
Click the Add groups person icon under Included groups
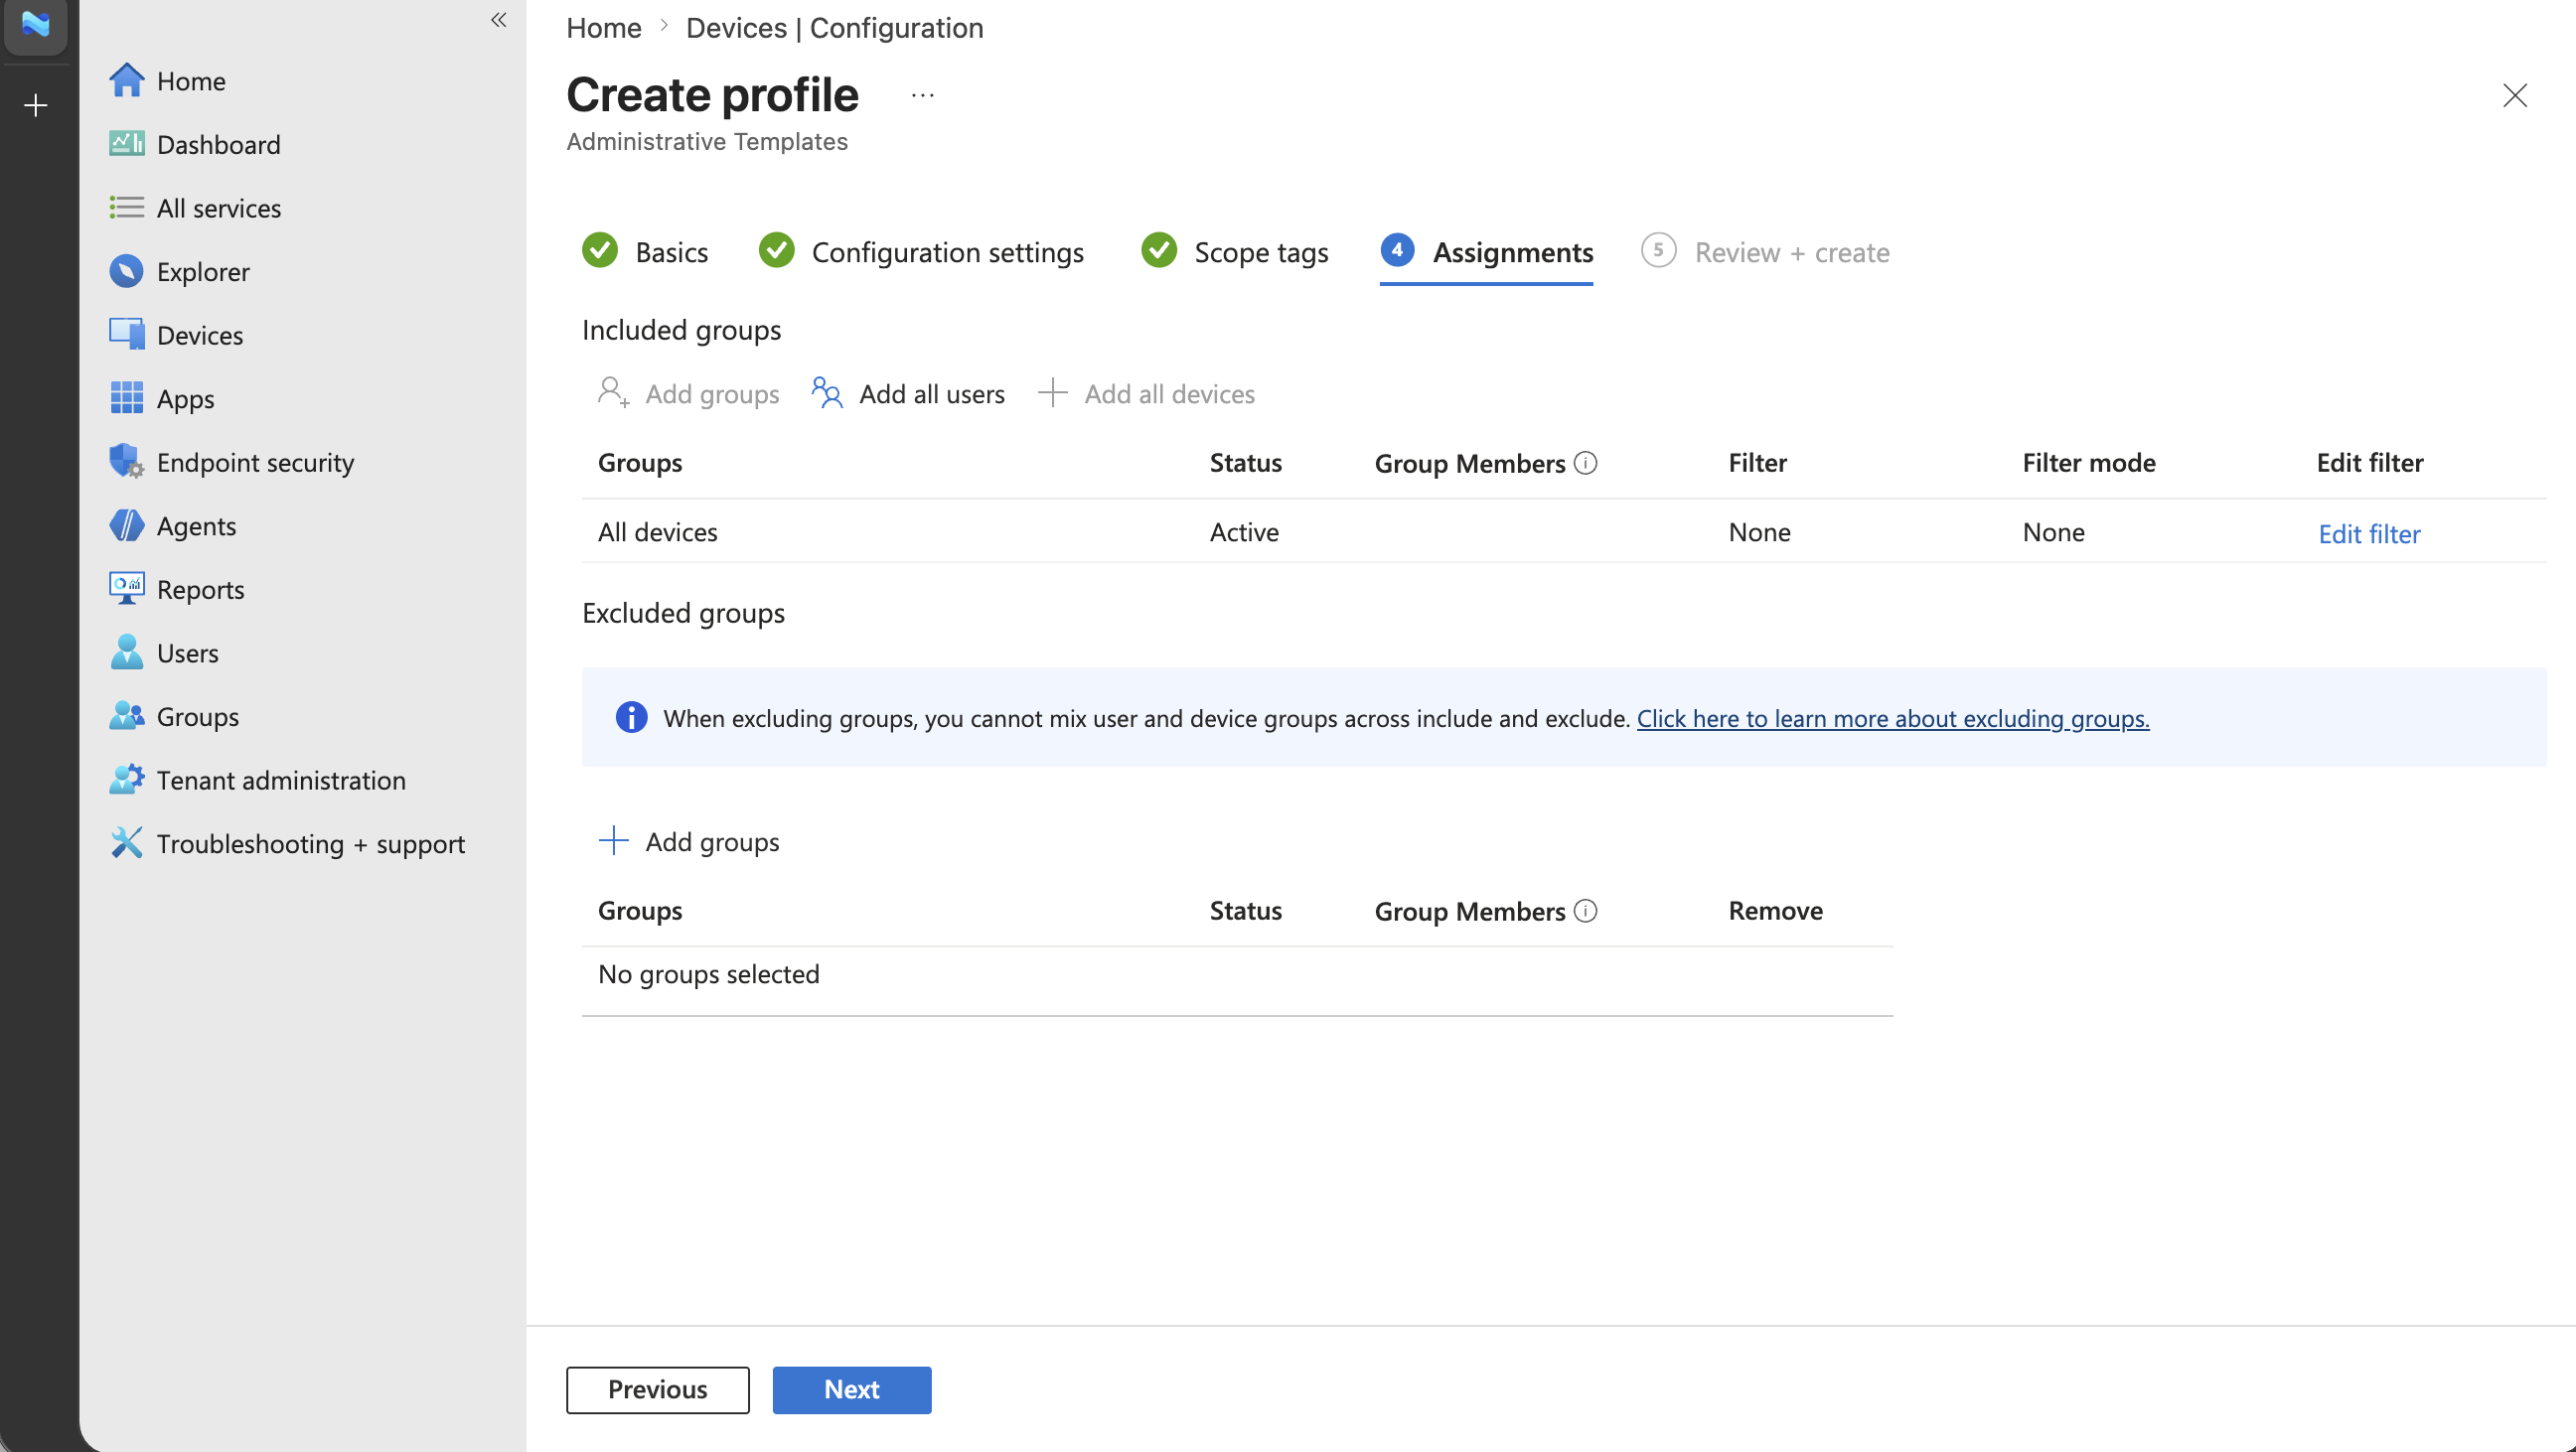(613, 393)
